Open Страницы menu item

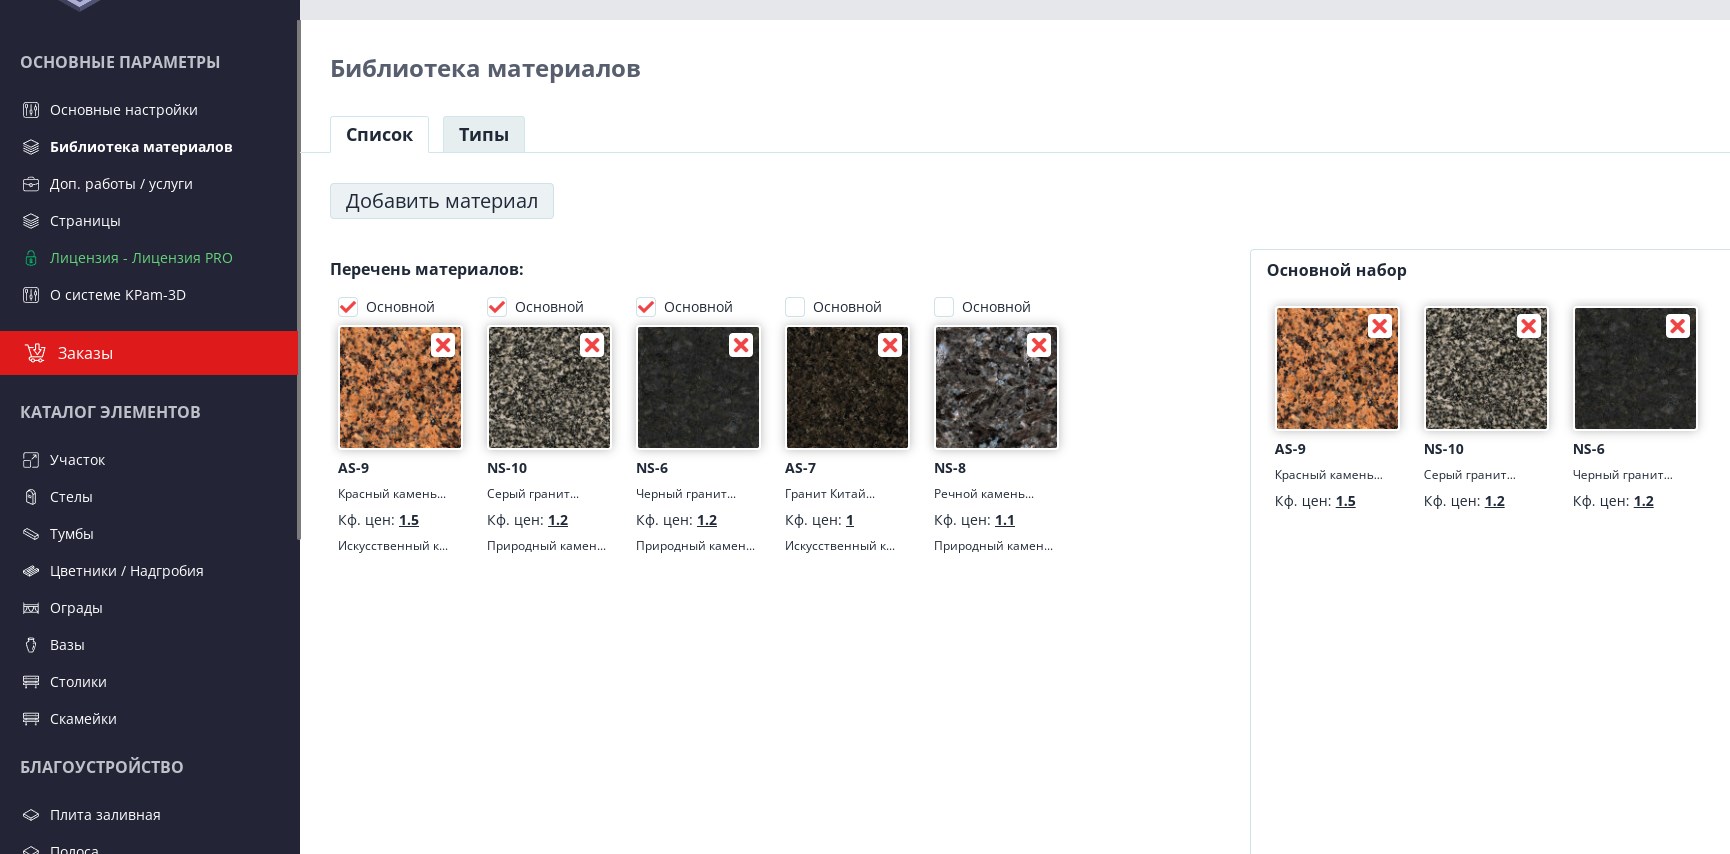point(85,221)
